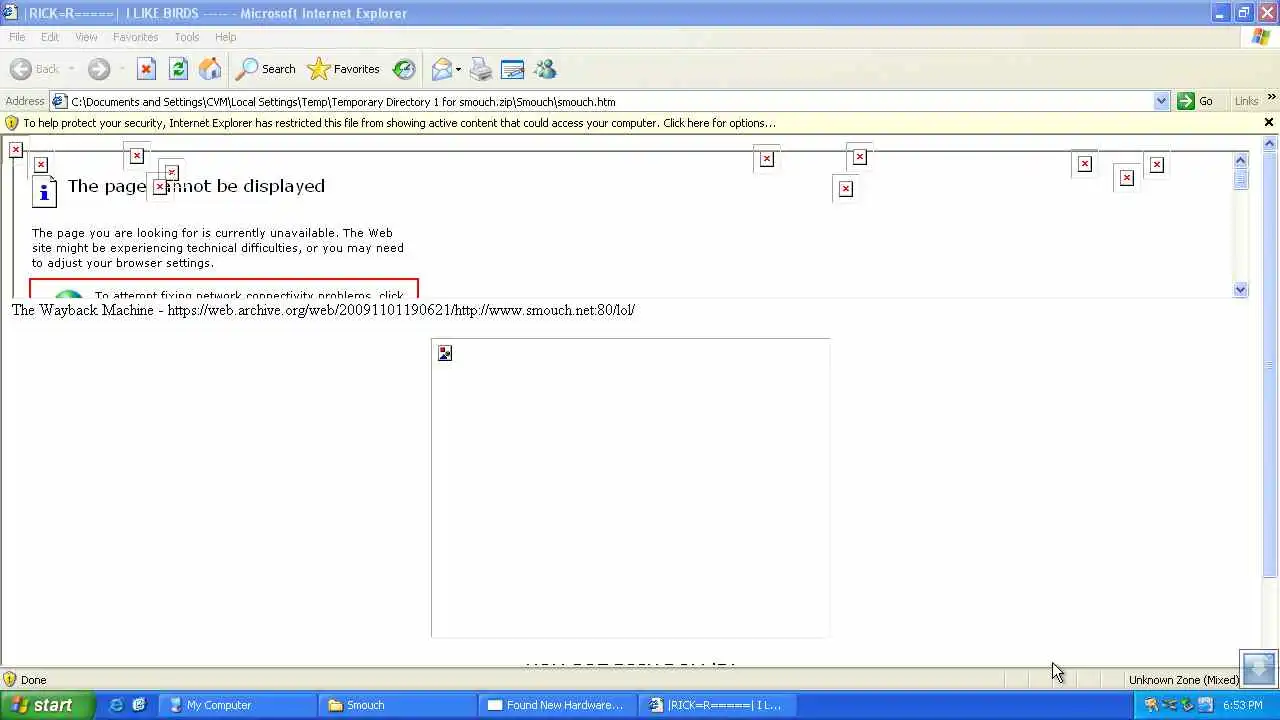Click the tray icon next to the clock
The image size is (1280, 720).
[1205, 705]
